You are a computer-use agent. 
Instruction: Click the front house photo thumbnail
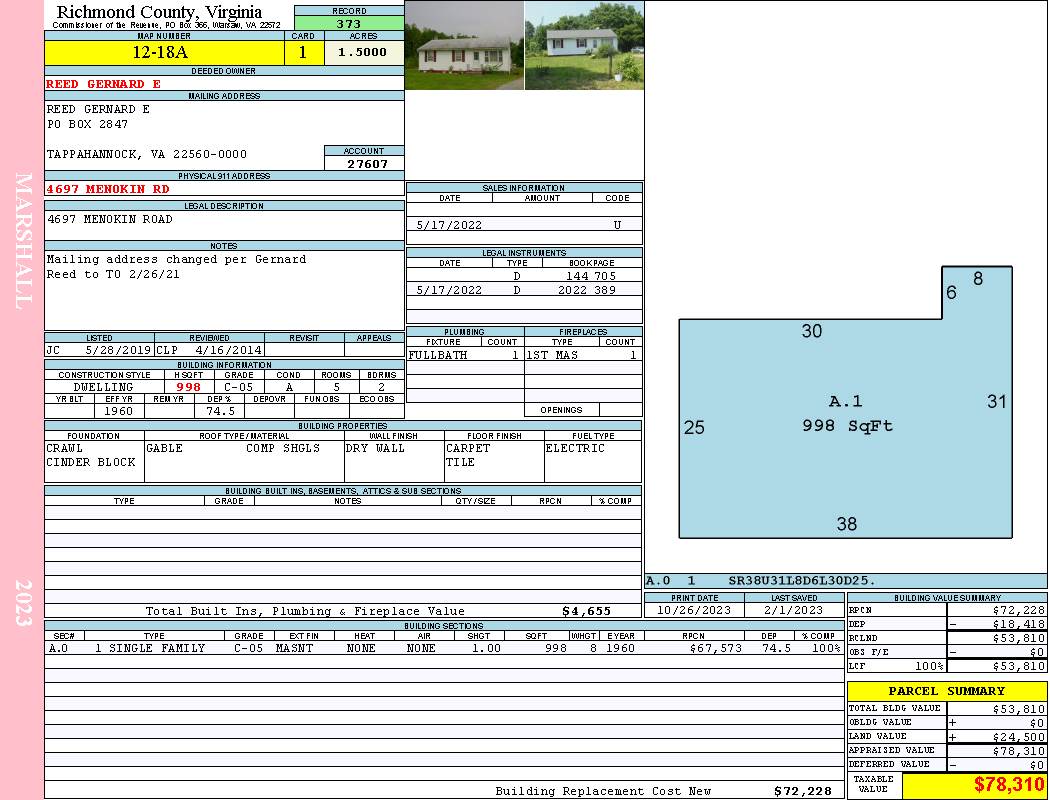(x=464, y=45)
